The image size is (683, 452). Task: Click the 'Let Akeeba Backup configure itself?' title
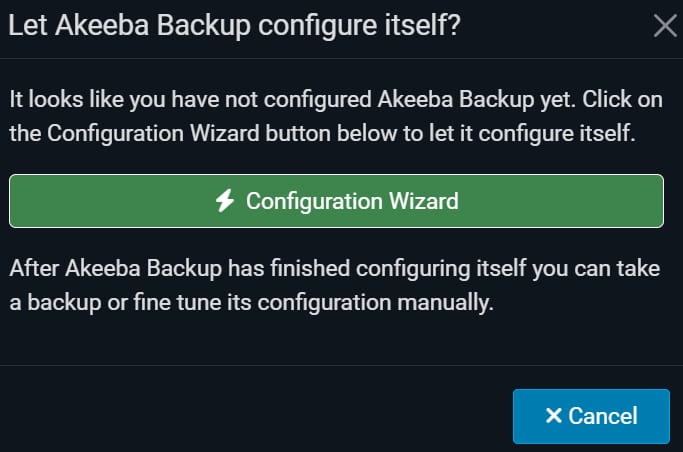point(234,25)
